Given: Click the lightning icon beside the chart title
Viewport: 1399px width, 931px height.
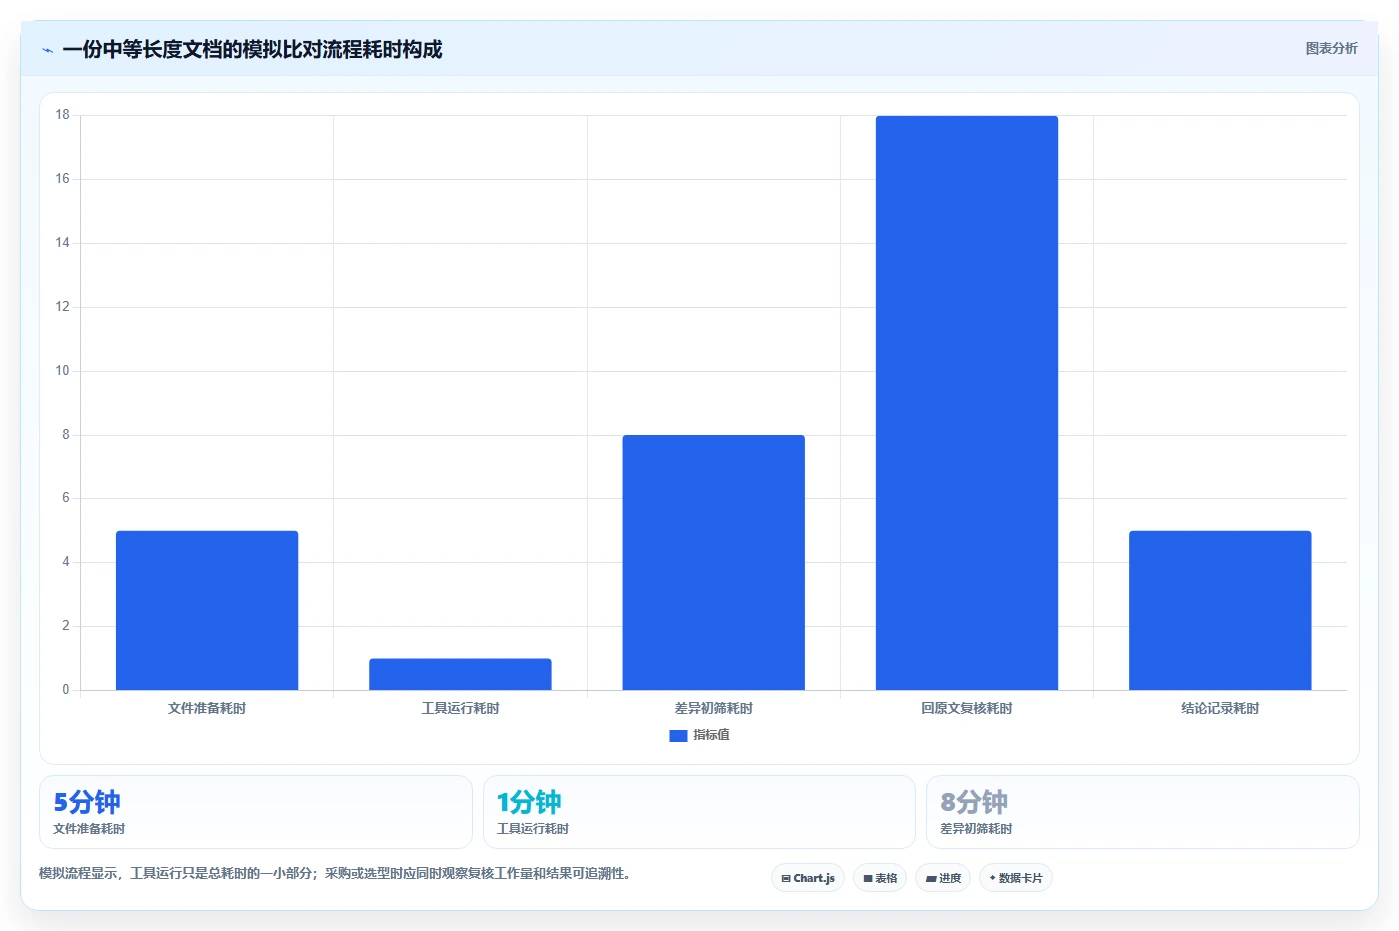Looking at the screenshot, I should tap(47, 50).
